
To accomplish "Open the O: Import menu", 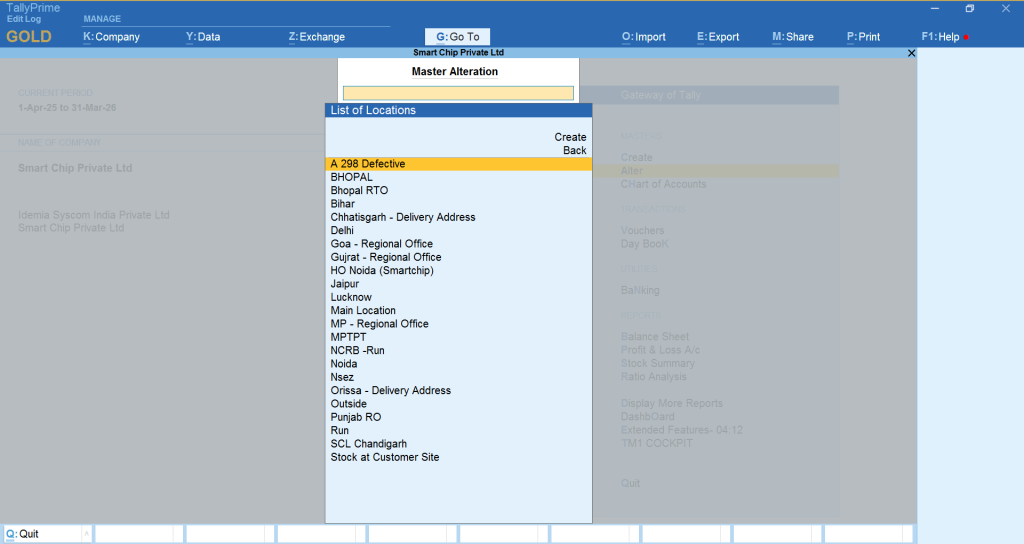I will coord(643,37).
